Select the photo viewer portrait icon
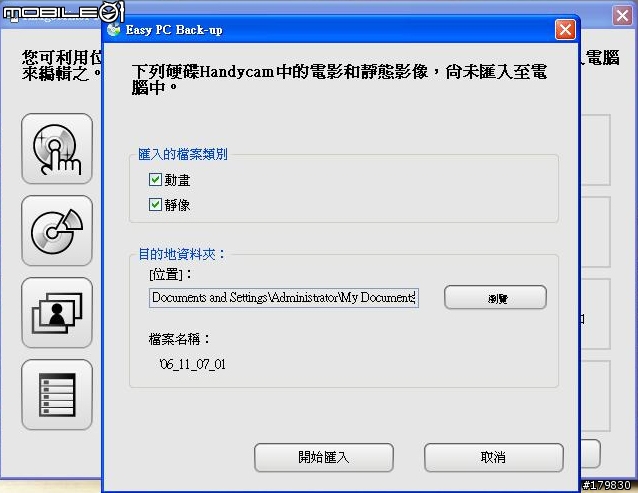This screenshot has height=493, width=638. coord(57,313)
